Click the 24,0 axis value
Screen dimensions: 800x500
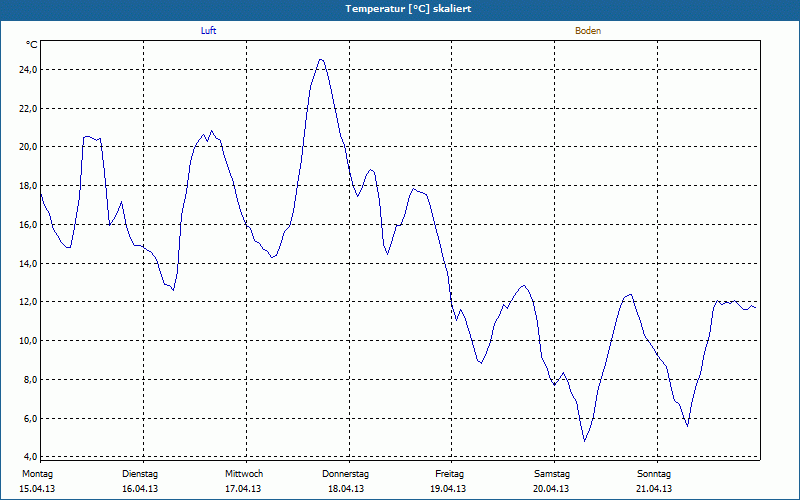pos(28,69)
